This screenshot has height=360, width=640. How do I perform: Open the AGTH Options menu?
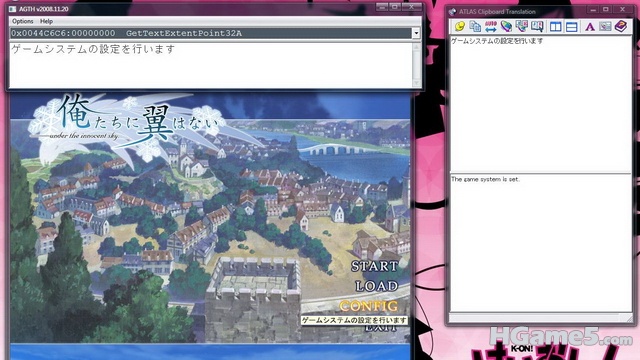click(22, 21)
